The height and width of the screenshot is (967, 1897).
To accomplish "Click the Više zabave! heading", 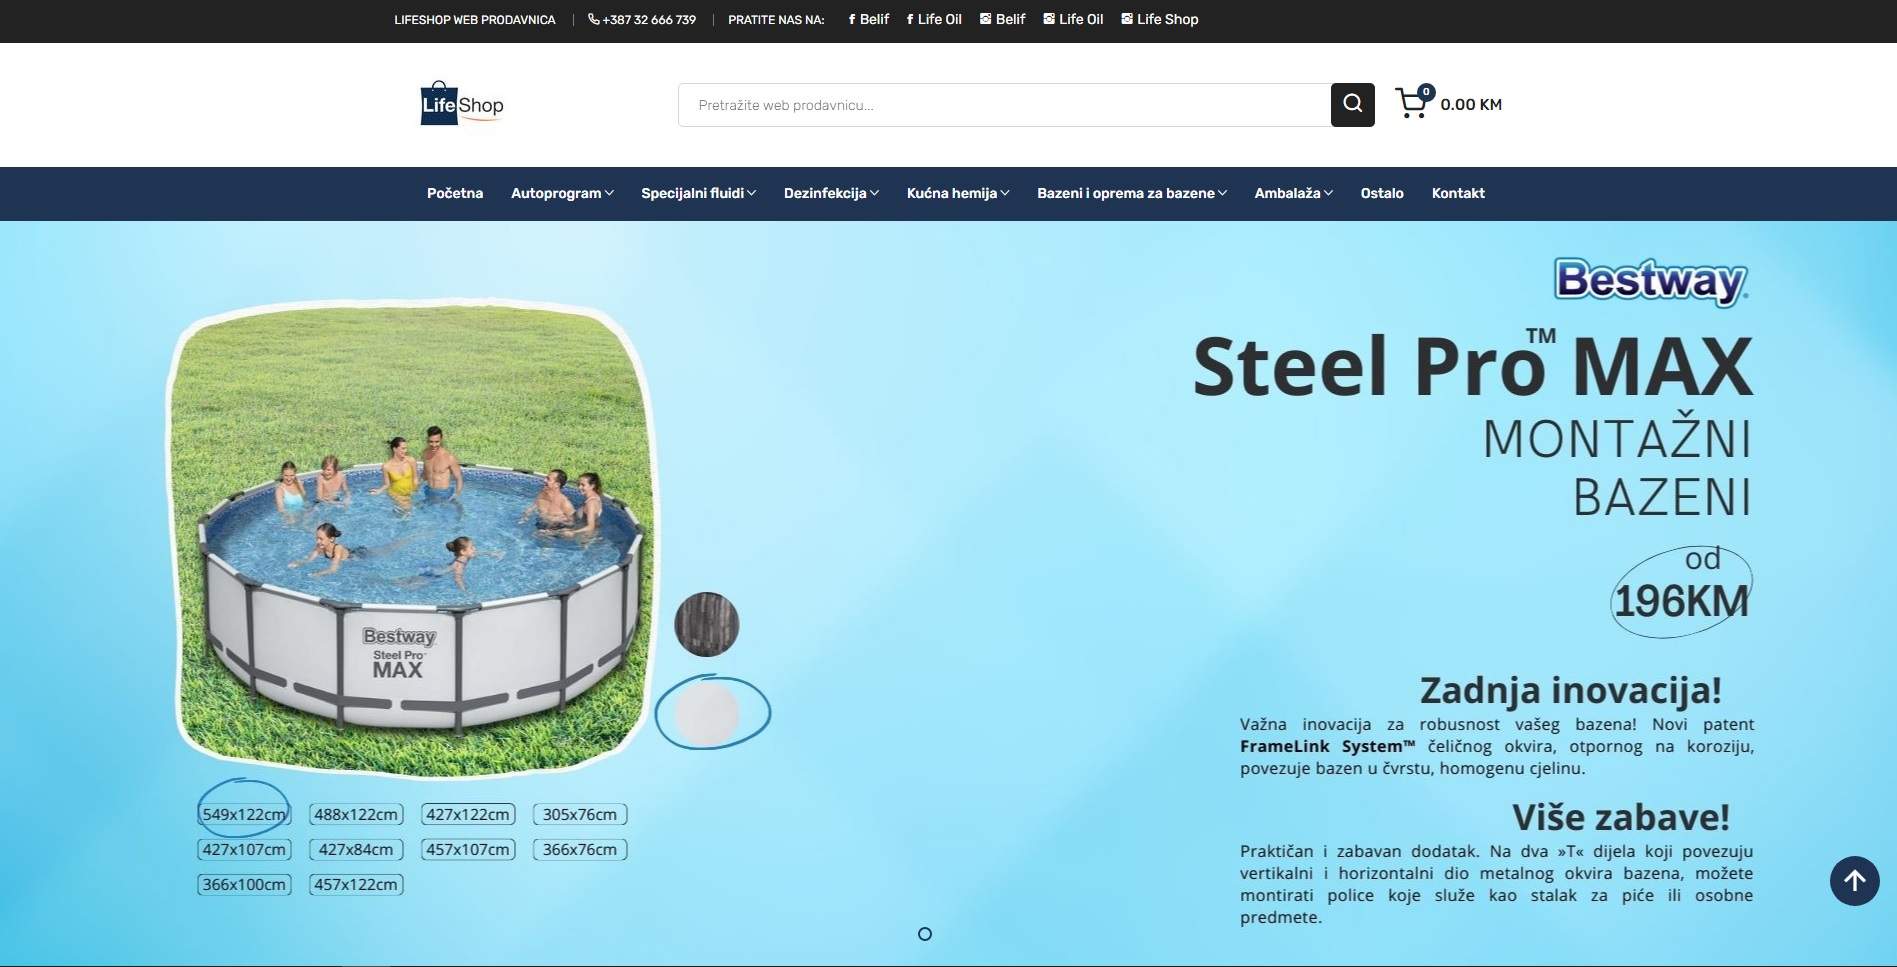I will (x=1621, y=817).
